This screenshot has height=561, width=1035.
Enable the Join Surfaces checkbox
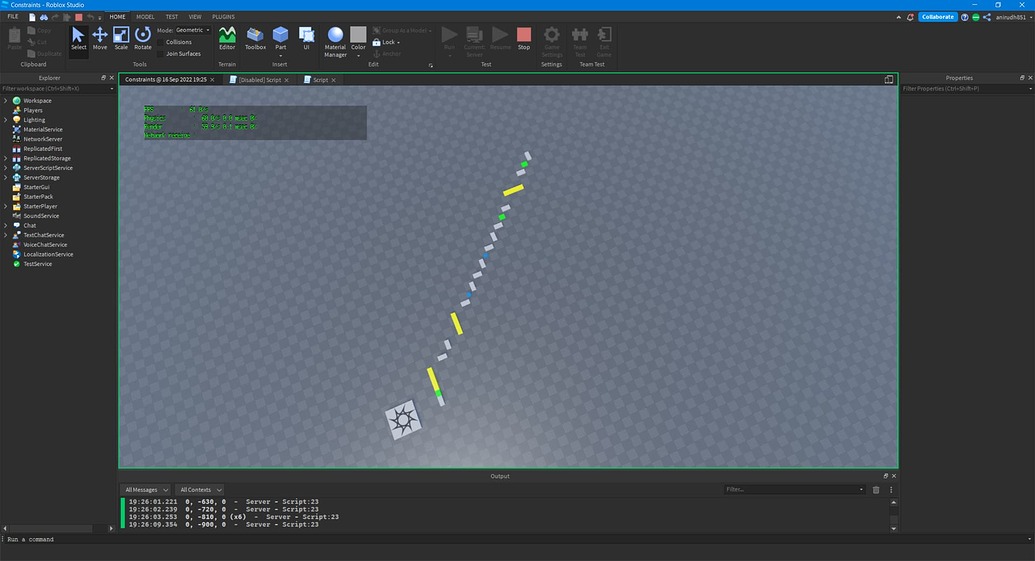click(x=160, y=54)
